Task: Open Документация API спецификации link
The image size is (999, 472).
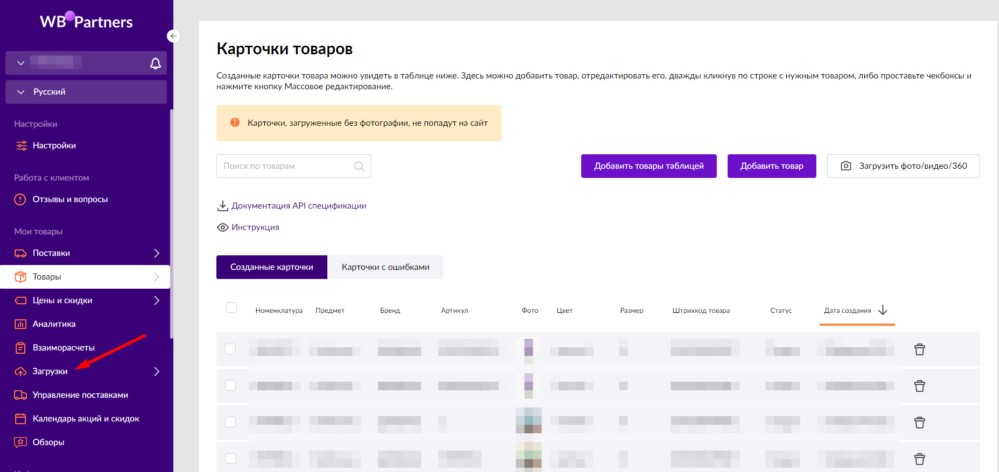Action: point(298,206)
